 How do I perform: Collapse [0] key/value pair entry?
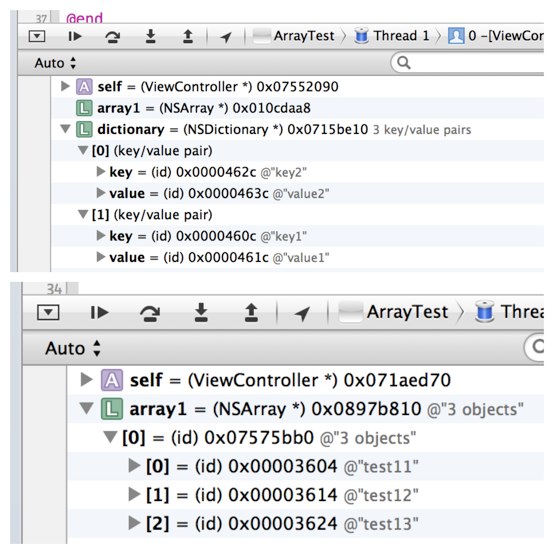point(83,150)
